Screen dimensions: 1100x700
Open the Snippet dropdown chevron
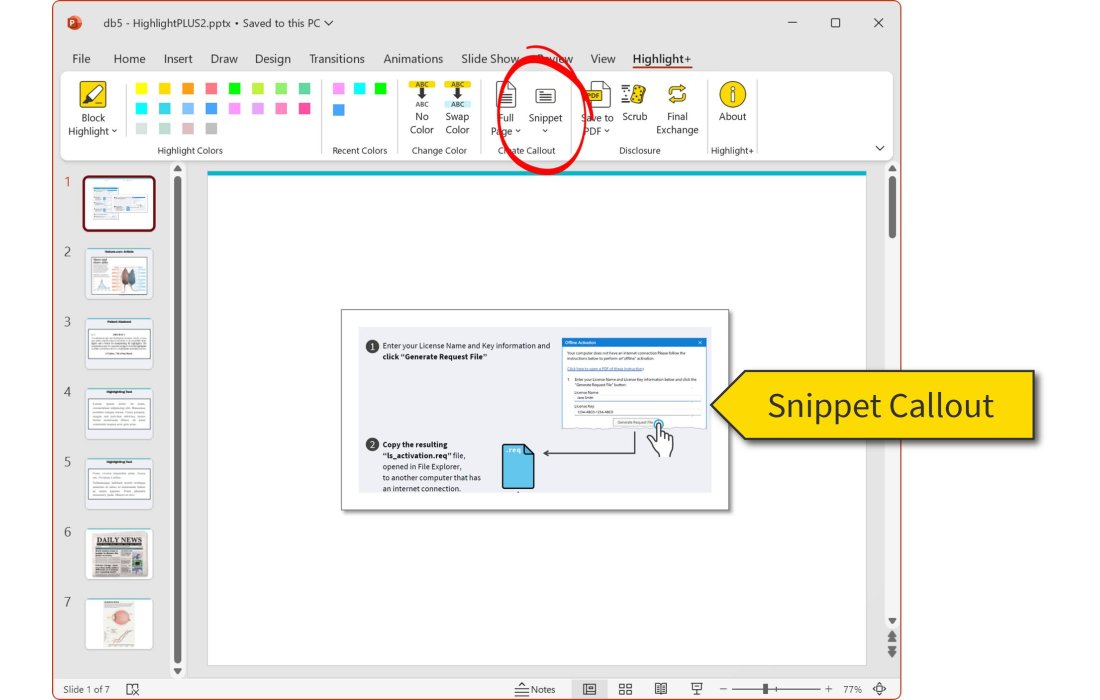pyautogui.click(x=545, y=131)
